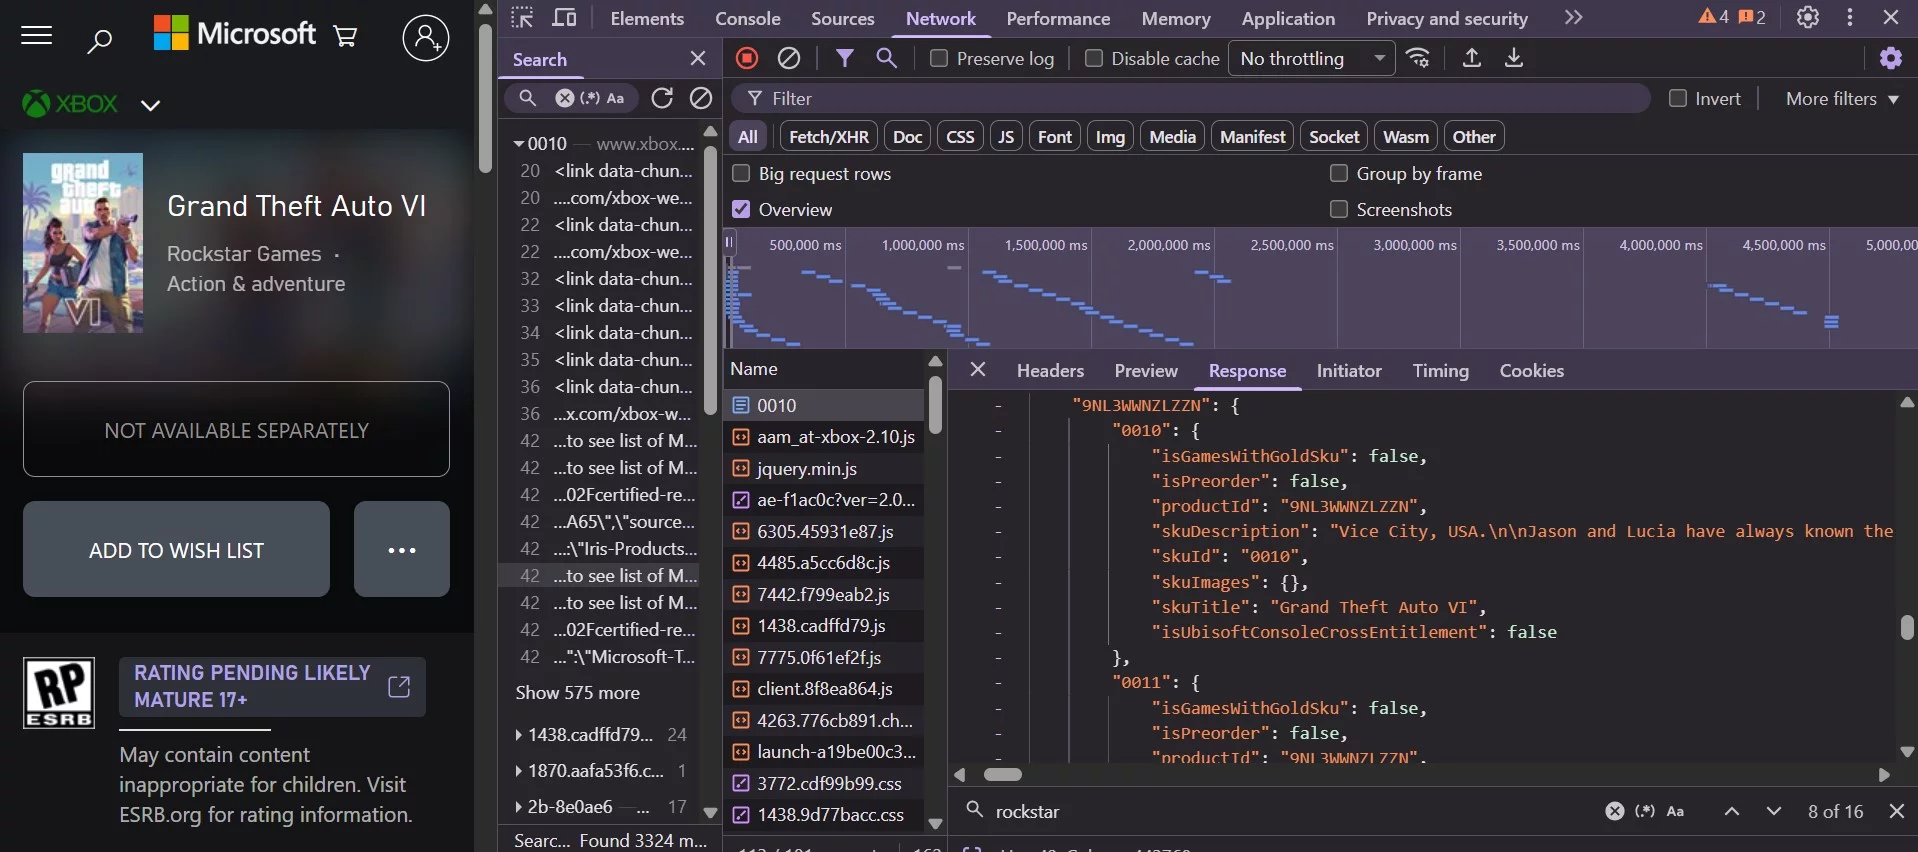Expand the 1438.cadffd79 search result group
The height and width of the screenshot is (852, 1918).
click(x=518, y=735)
